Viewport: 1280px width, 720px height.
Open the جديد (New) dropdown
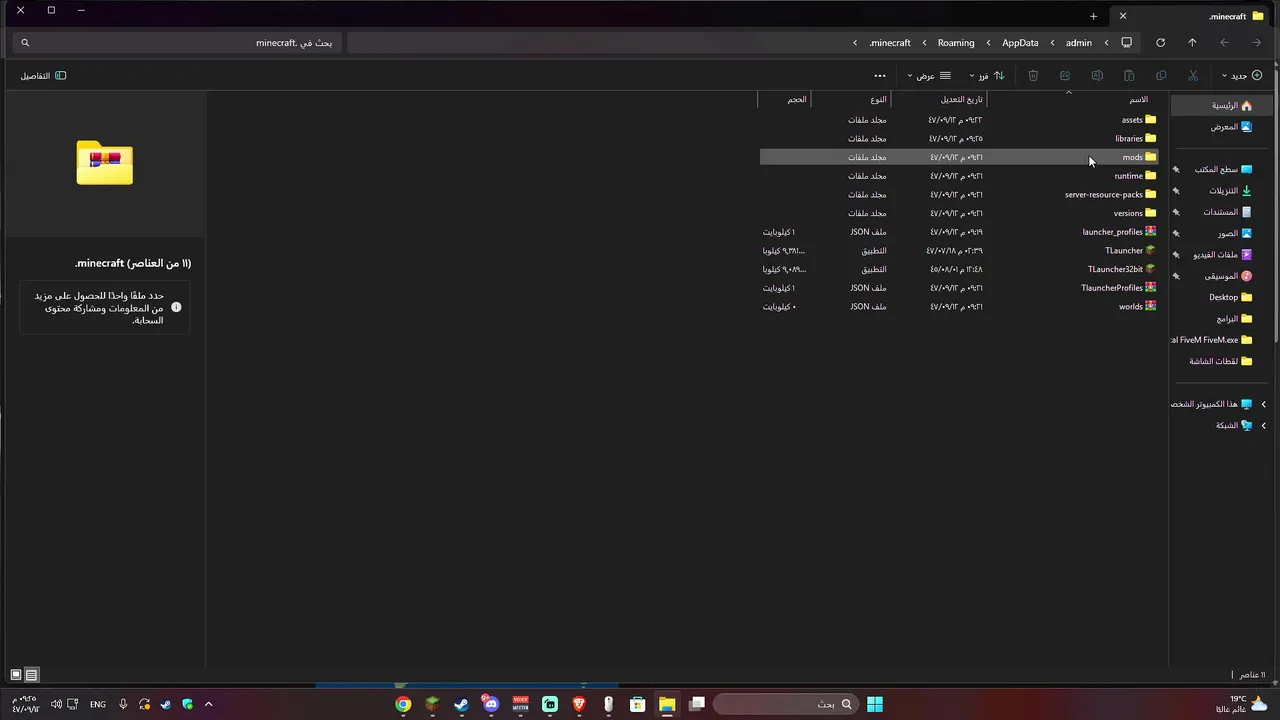[1242, 76]
